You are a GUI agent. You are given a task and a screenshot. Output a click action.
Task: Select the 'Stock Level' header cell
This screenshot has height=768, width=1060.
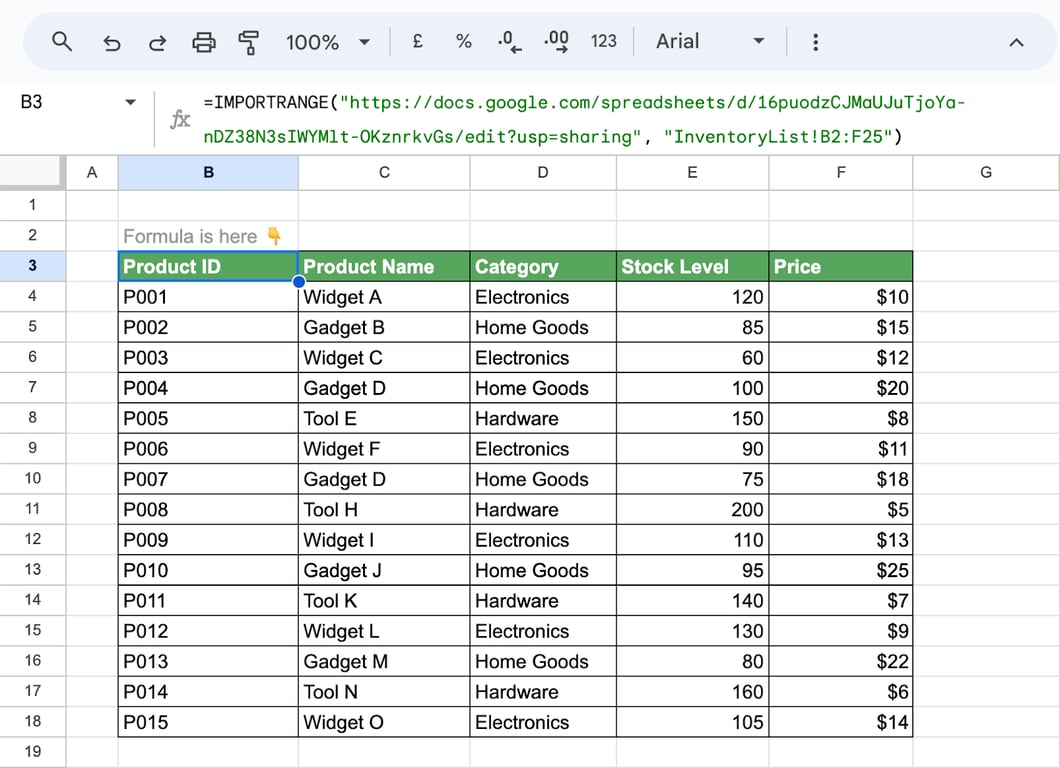coord(692,266)
